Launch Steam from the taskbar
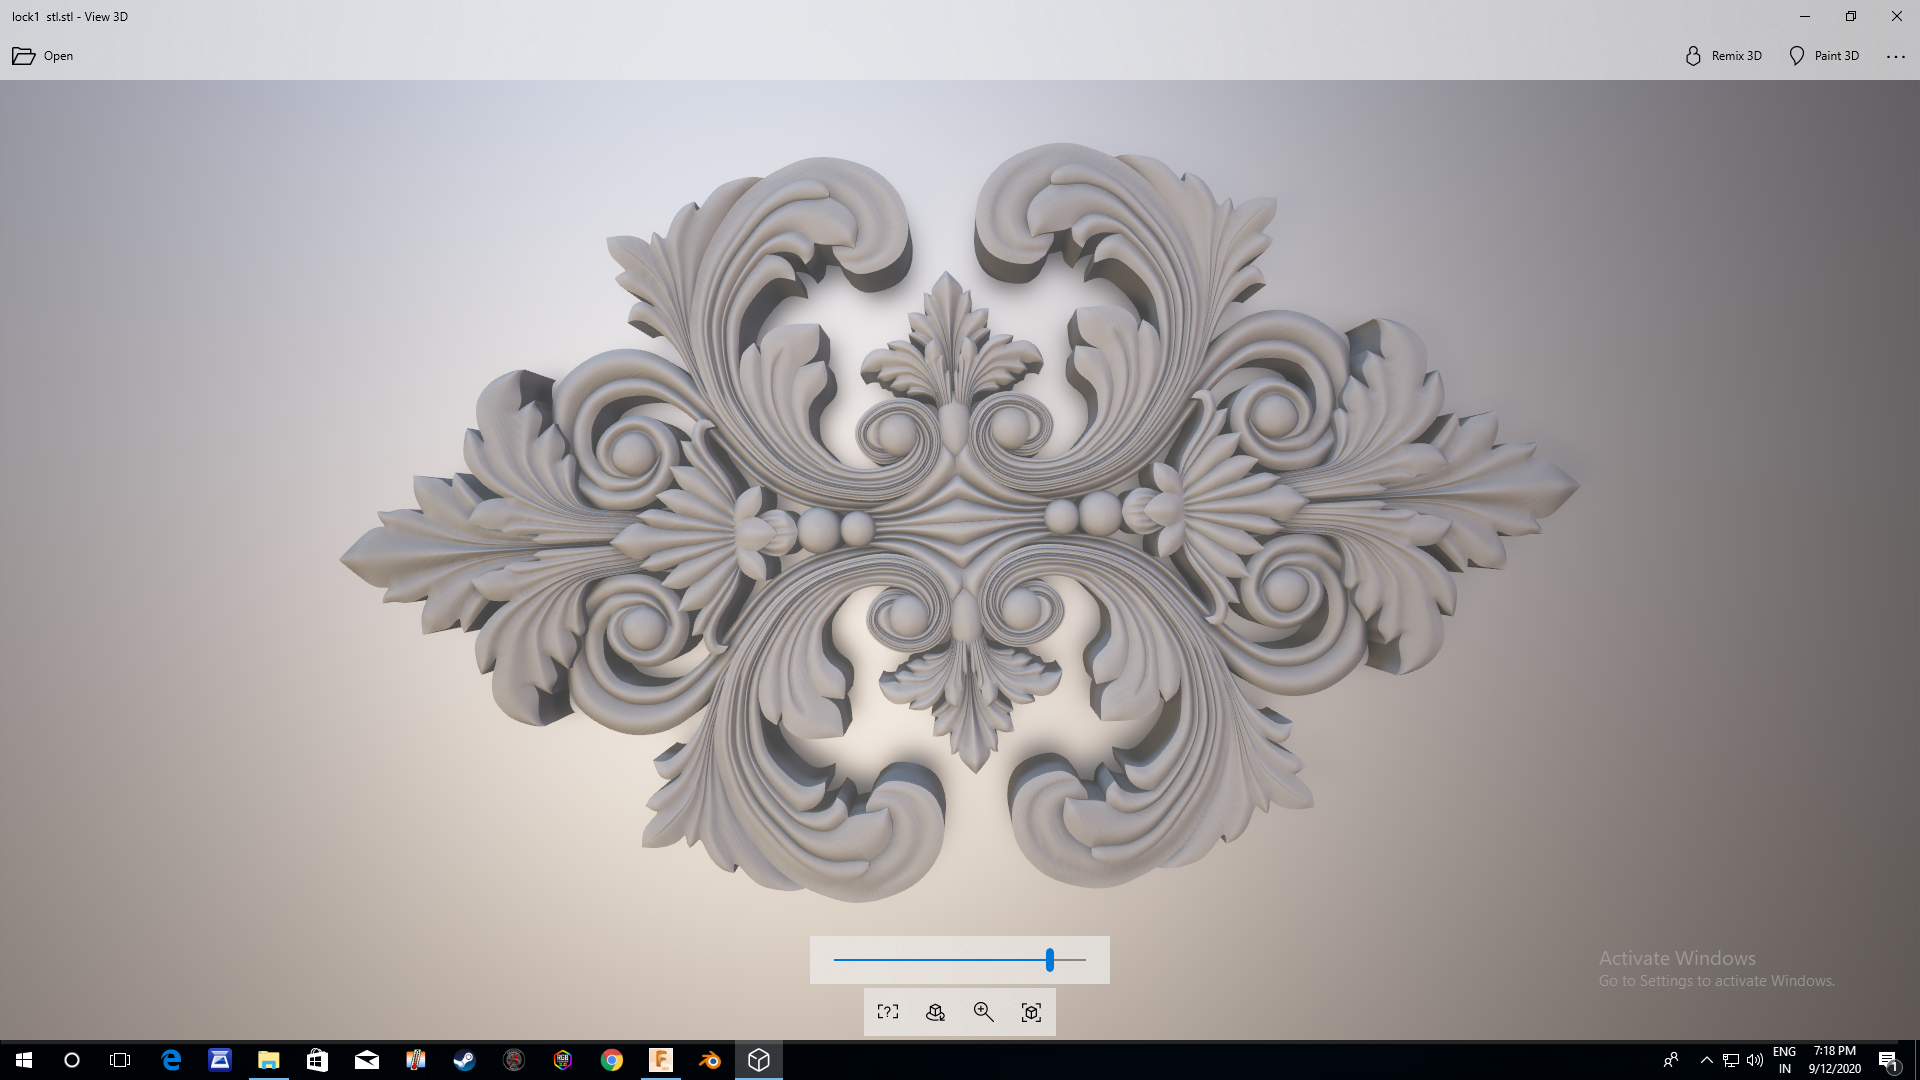This screenshot has width=1920, height=1080. 465,1060
